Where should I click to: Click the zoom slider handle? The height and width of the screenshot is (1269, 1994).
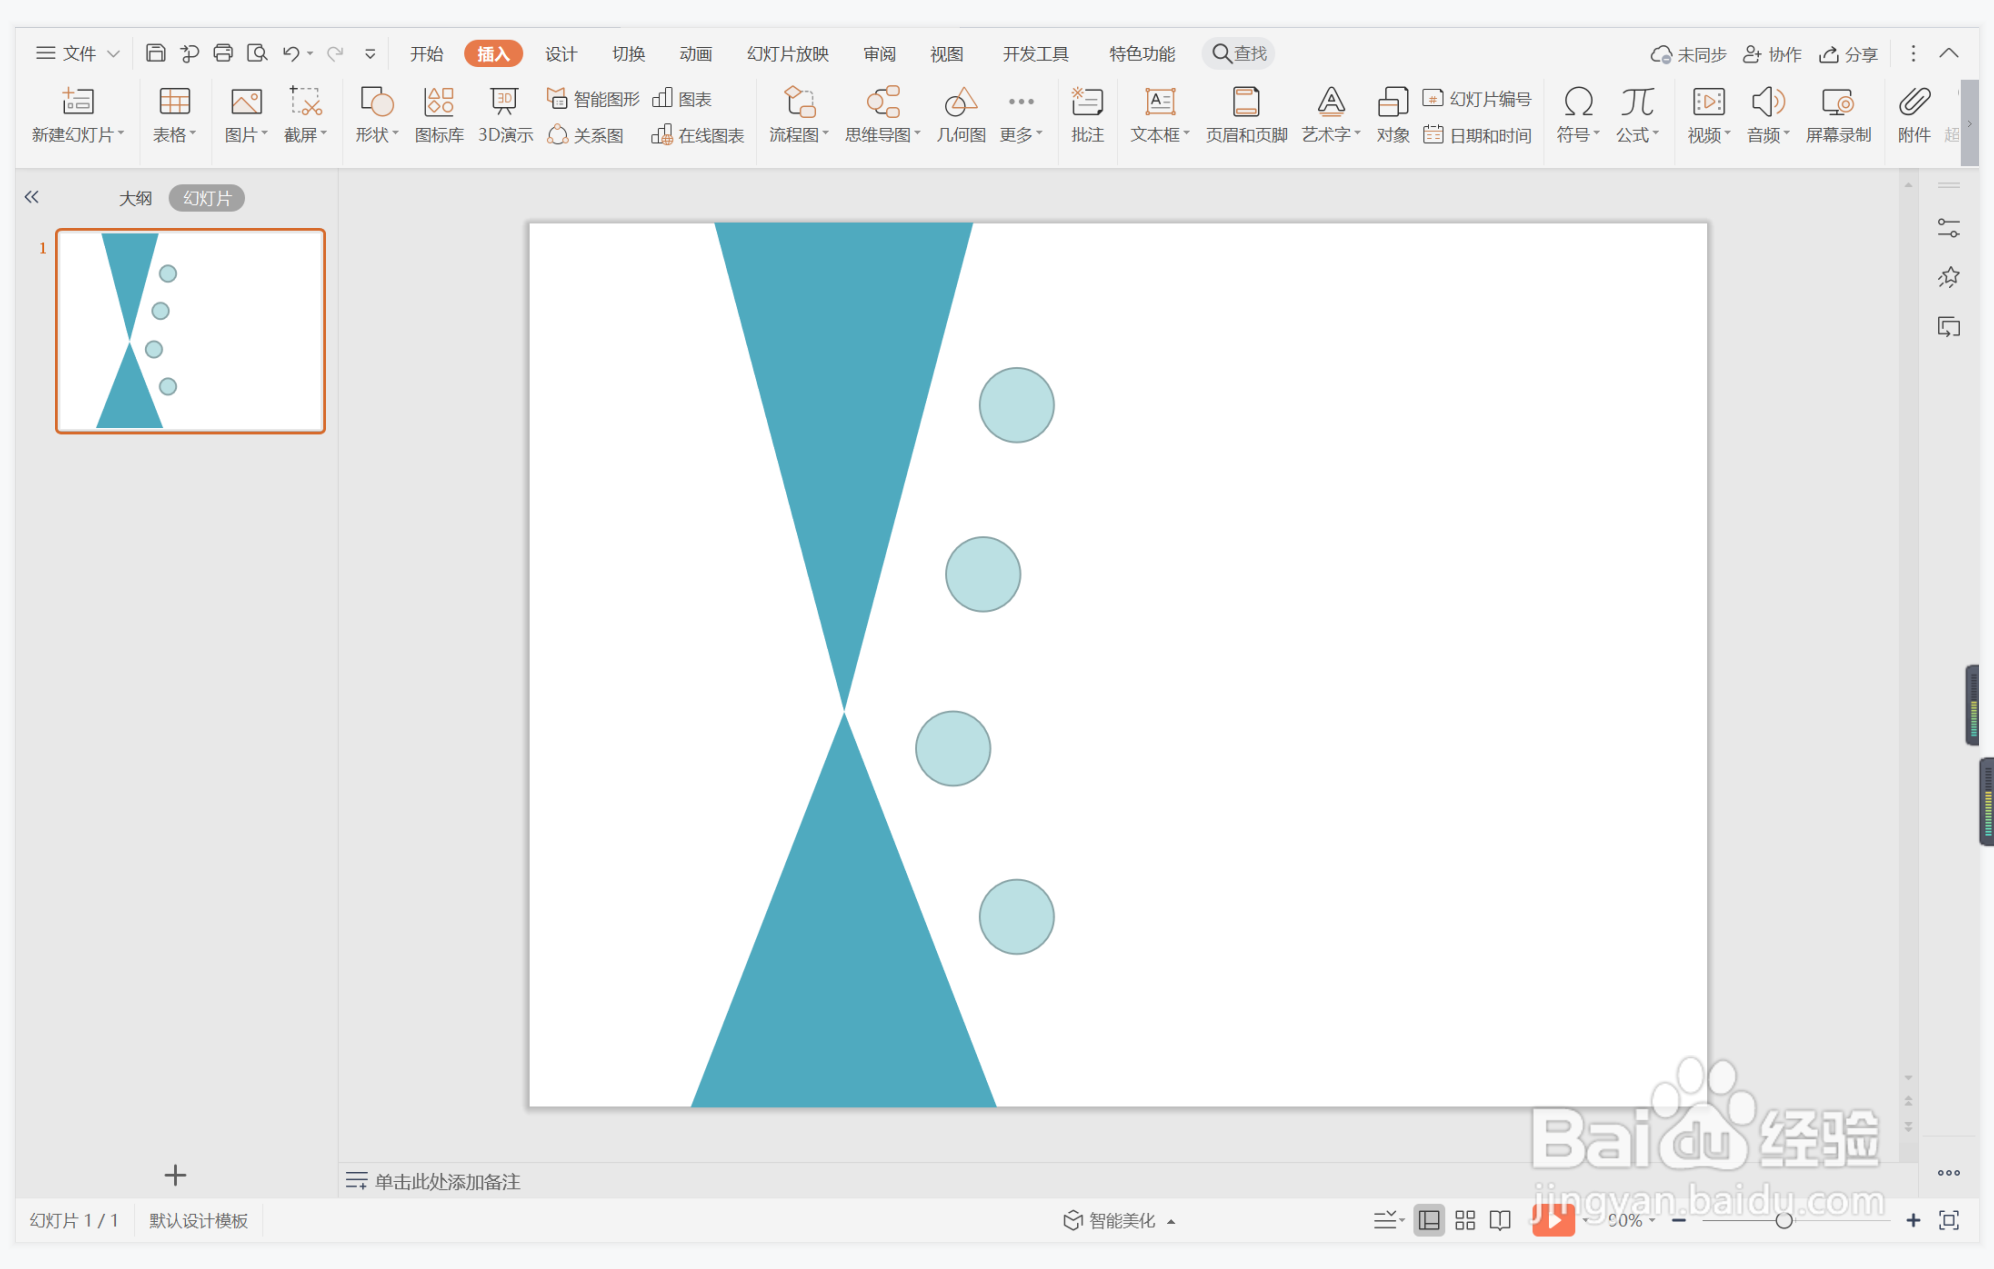(1783, 1220)
